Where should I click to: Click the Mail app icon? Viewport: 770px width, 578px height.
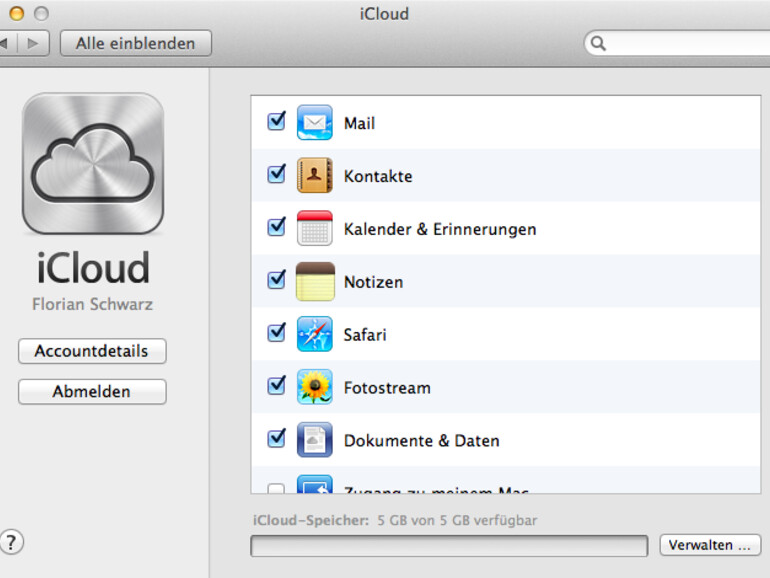point(314,122)
